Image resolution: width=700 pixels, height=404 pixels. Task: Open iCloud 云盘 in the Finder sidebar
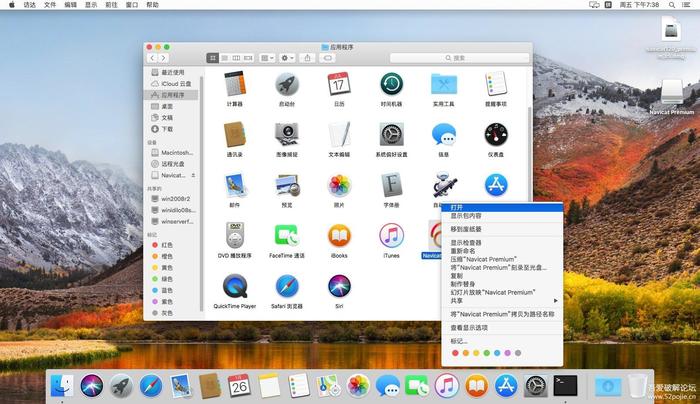(172, 83)
